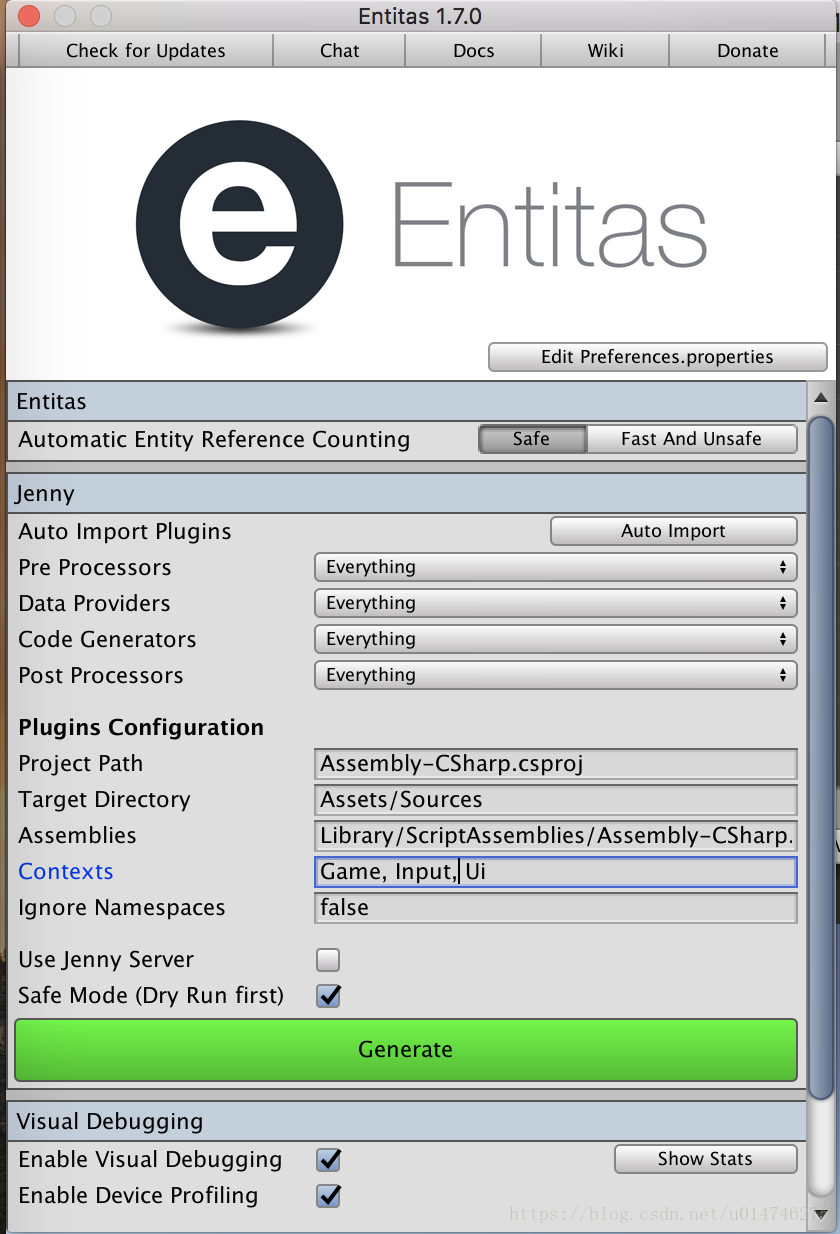The image size is (840, 1234).
Task: Click the scrollbar down arrow
Action: (x=821, y=1215)
